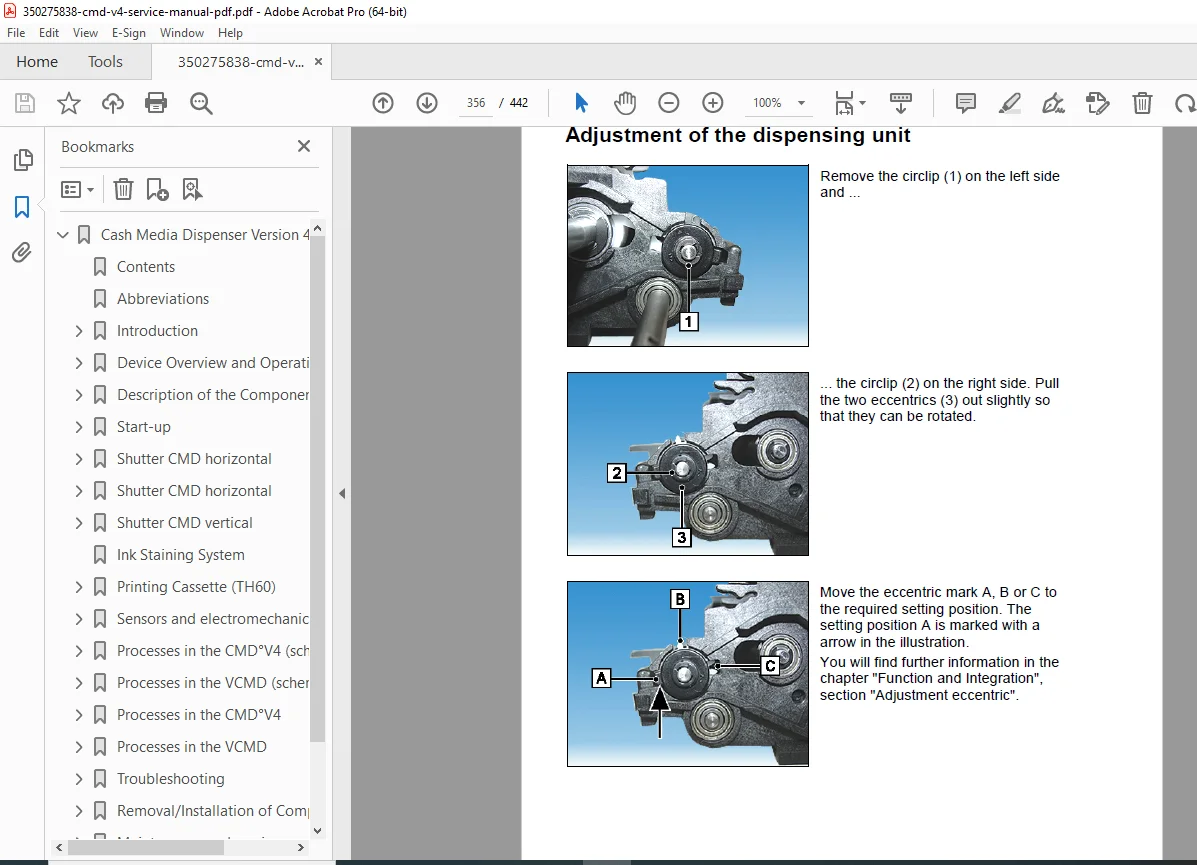This screenshot has height=865, width=1197.
Task: Click the page number input field
Action: pos(476,102)
